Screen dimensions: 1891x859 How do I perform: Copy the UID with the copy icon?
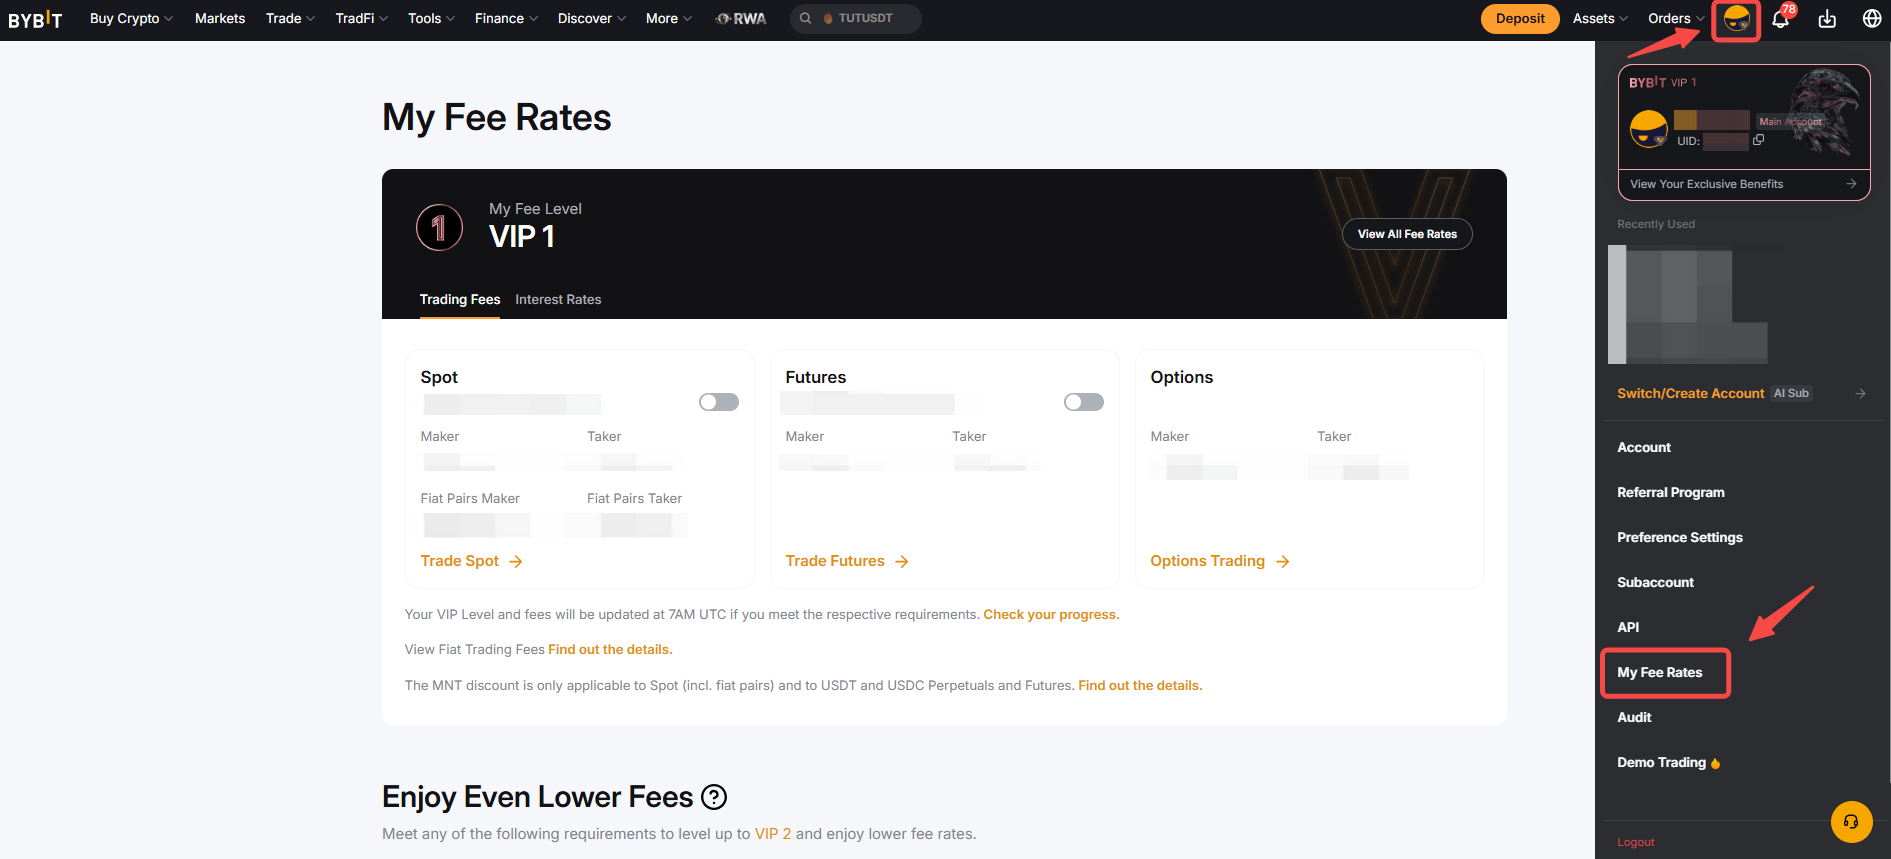point(1758,140)
